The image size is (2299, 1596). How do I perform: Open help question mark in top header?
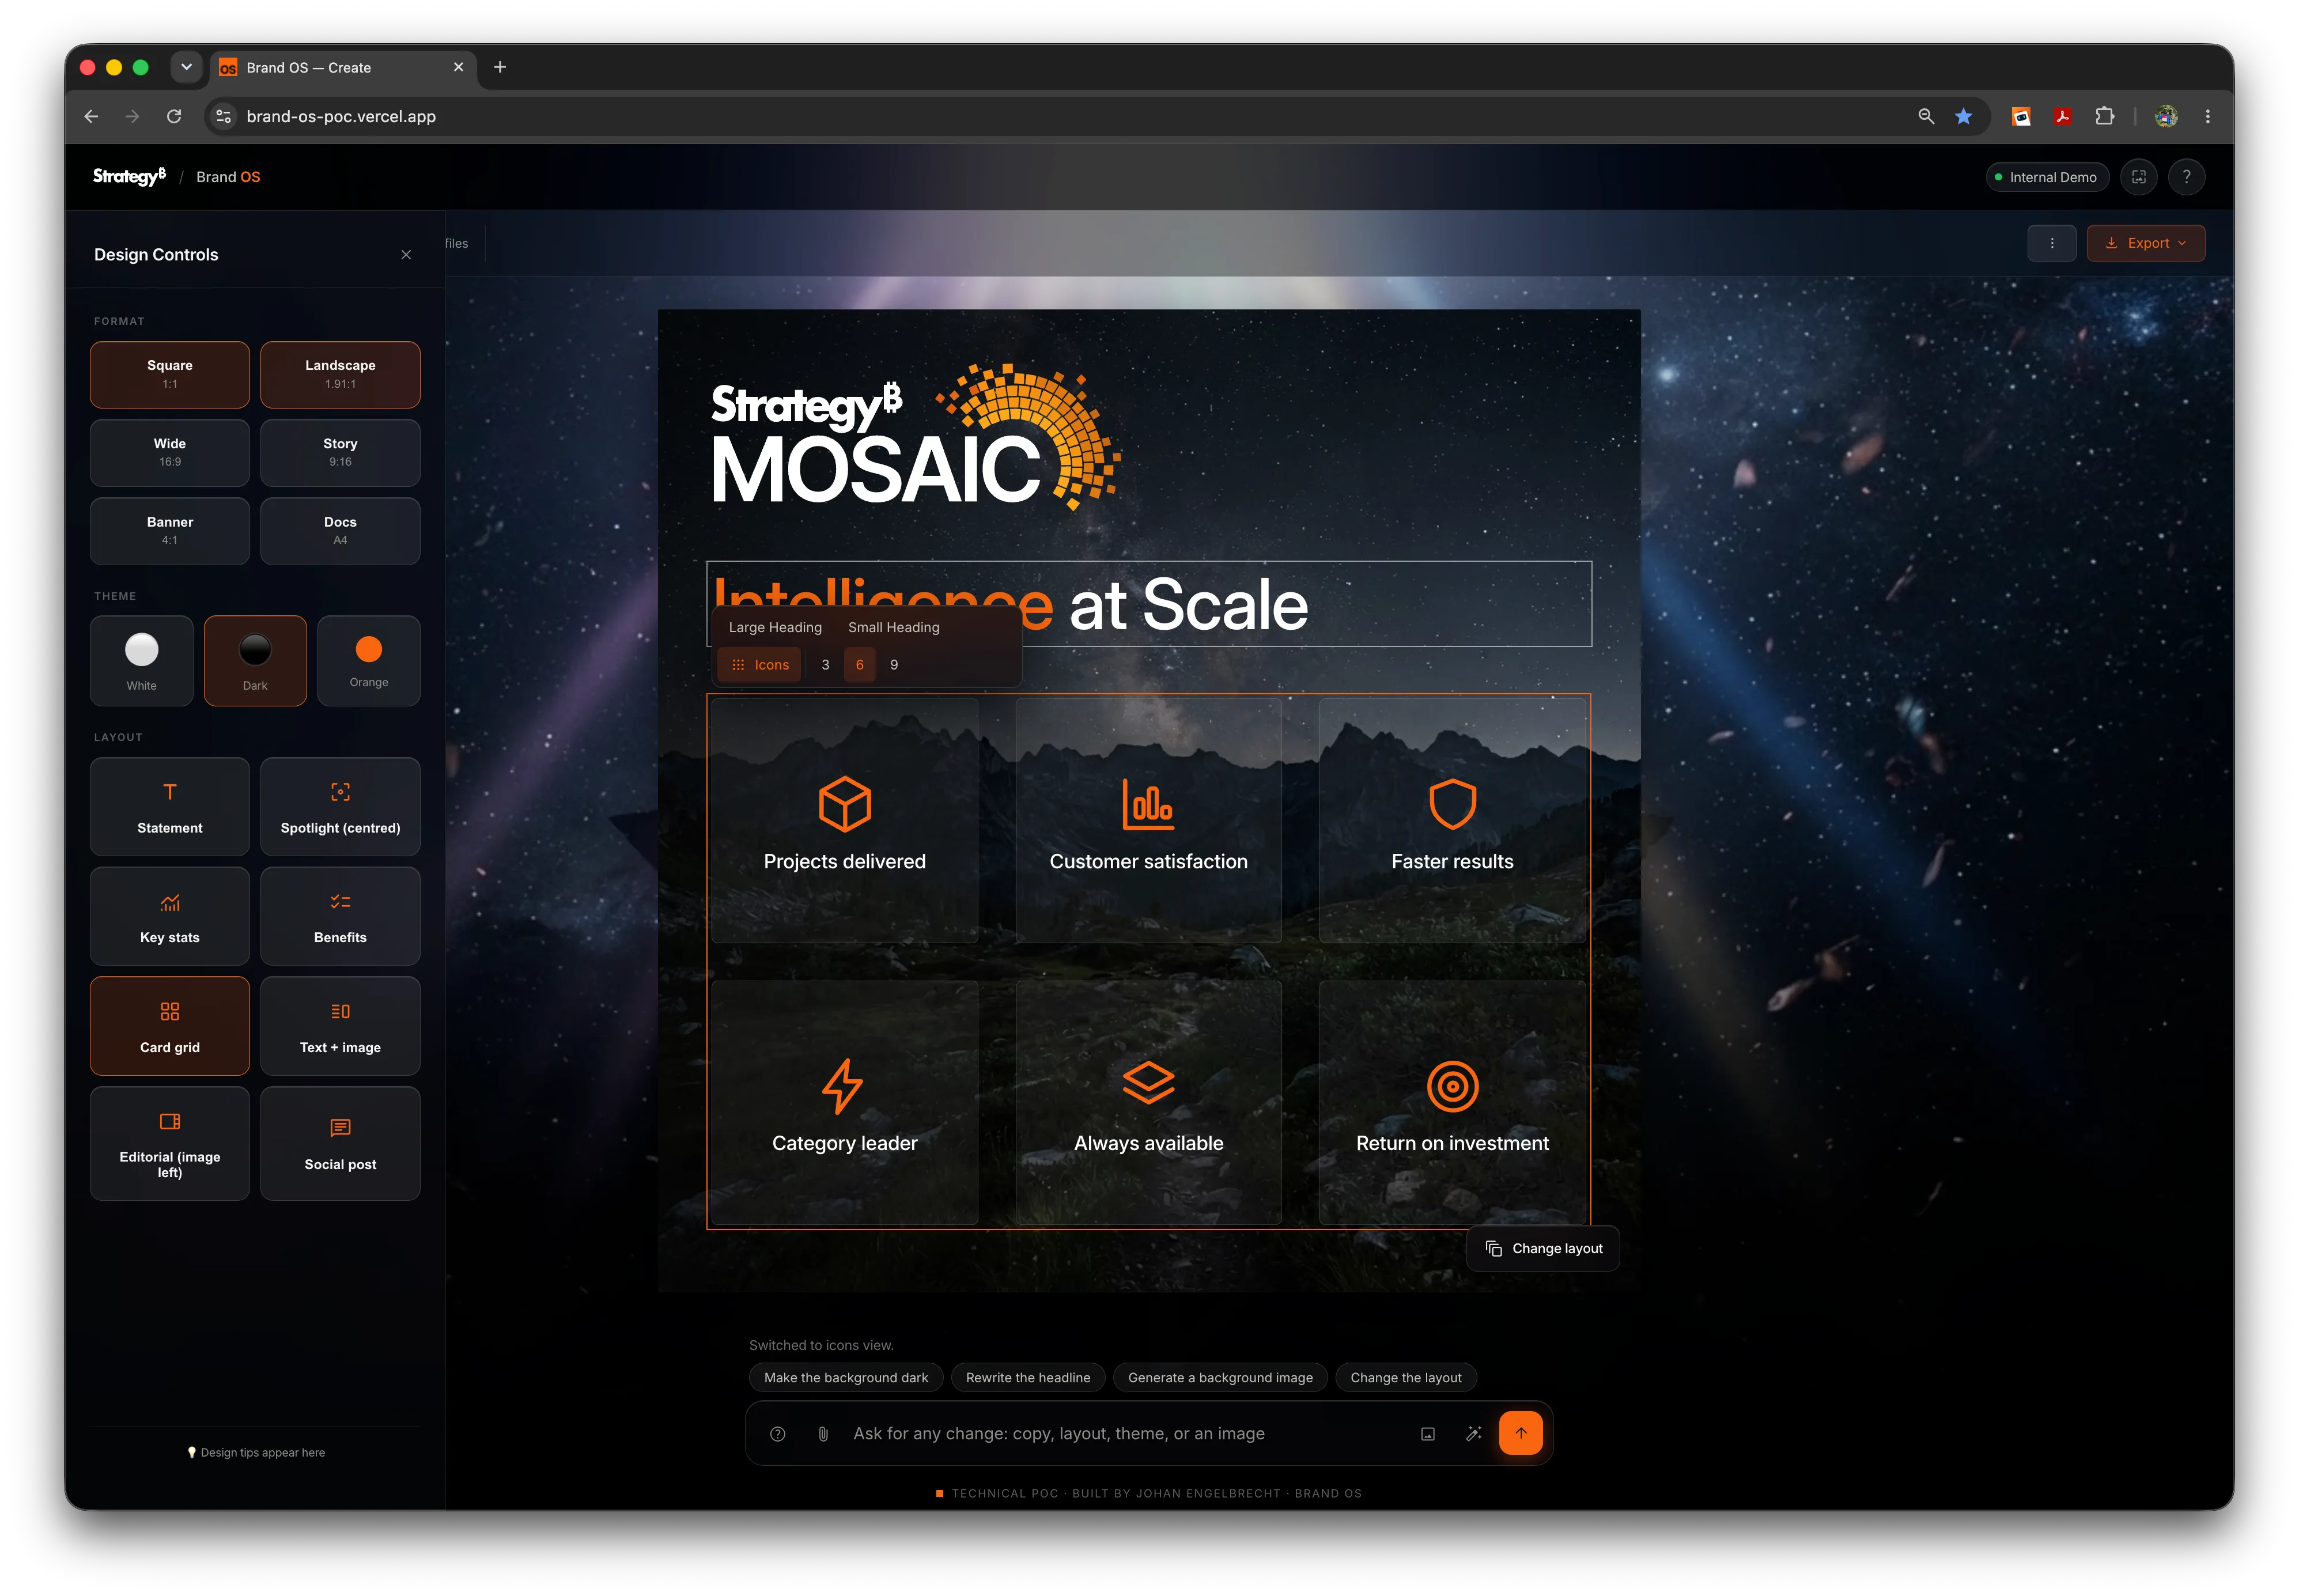[2186, 177]
